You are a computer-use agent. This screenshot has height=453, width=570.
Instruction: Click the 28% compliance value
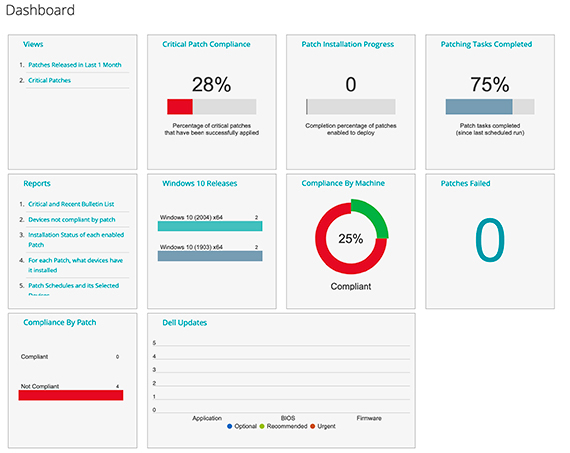click(212, 84)
